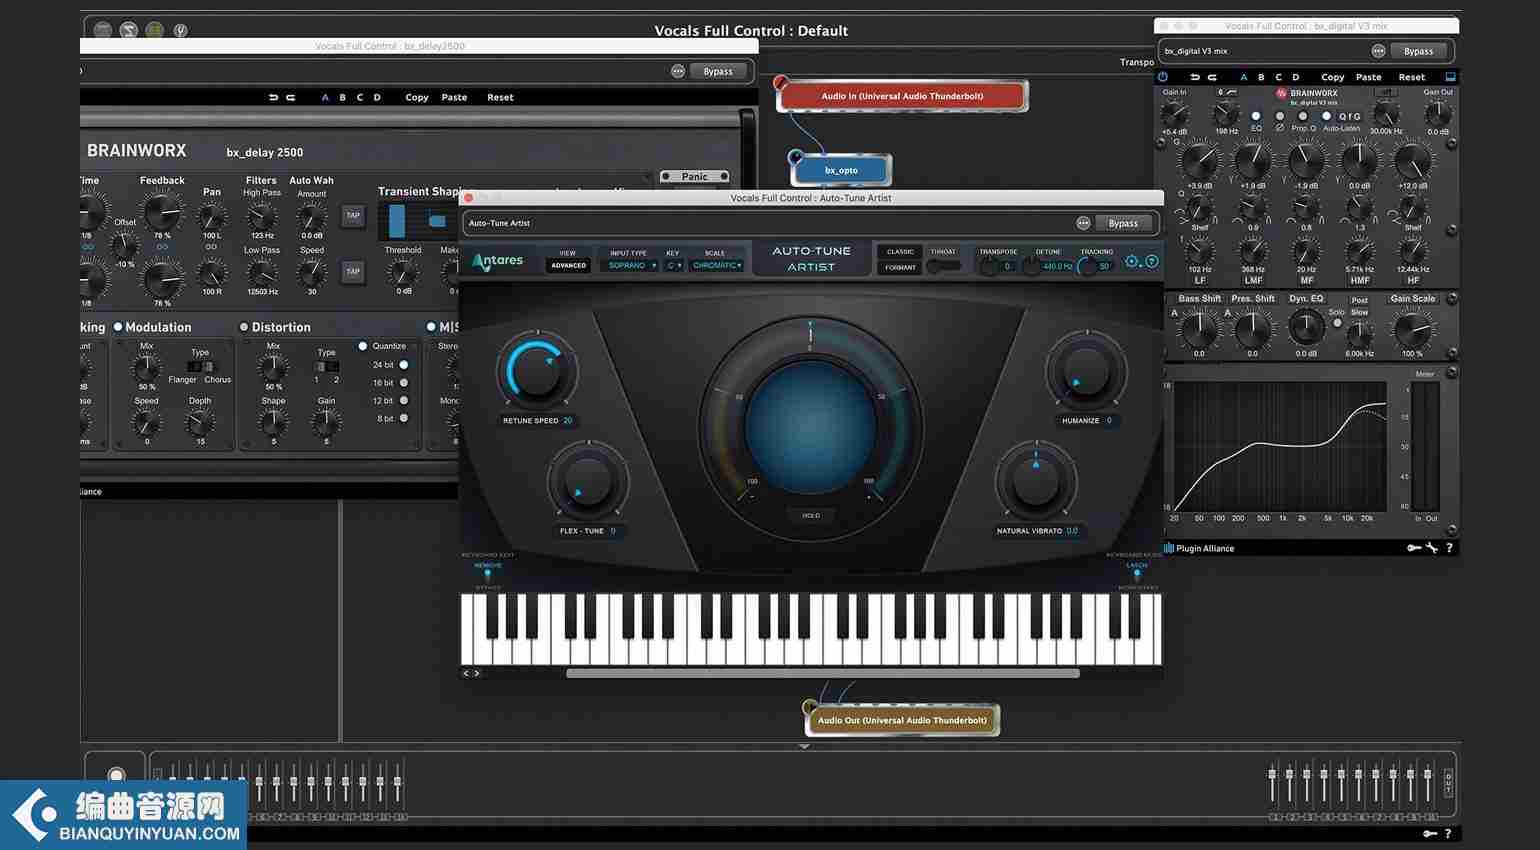Image resolution: width=1540 pixels, height=850 pixels.
Task: Click undo arrow in bx_digital V3 toolbar
Action: tap(1195, 77)
